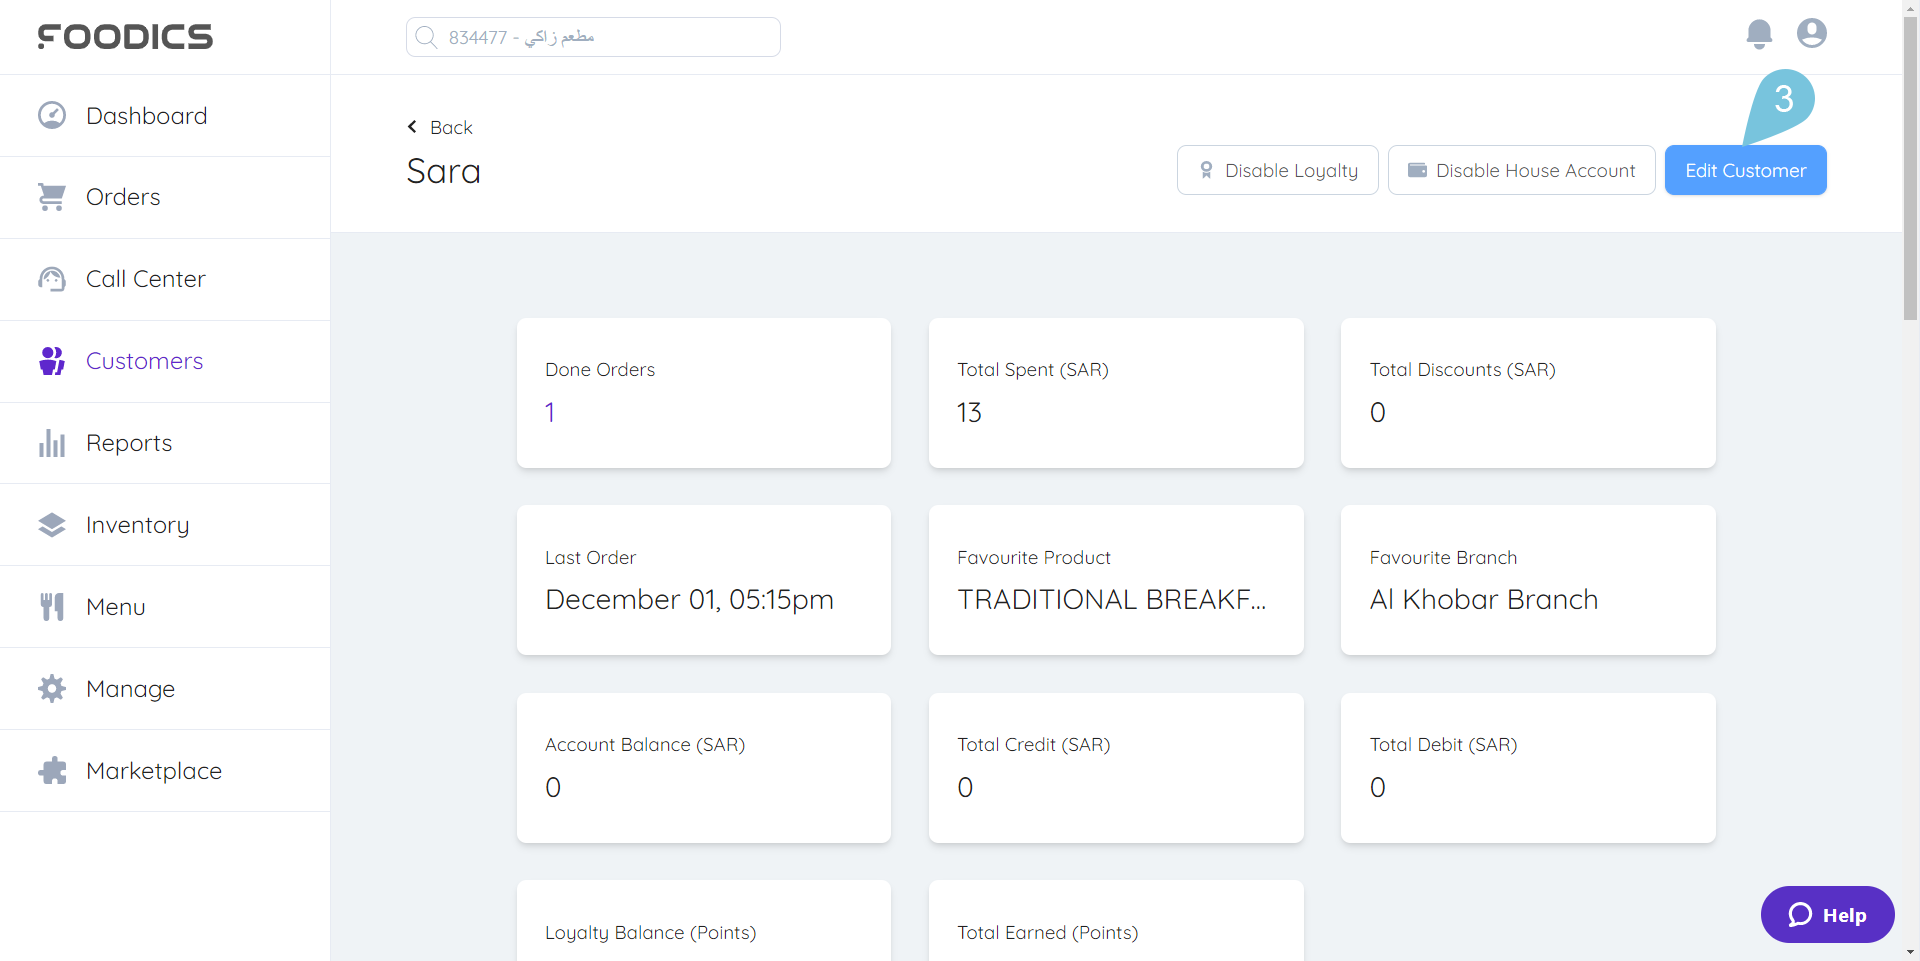Click the Menu fork and knife icon

[52, 607]
